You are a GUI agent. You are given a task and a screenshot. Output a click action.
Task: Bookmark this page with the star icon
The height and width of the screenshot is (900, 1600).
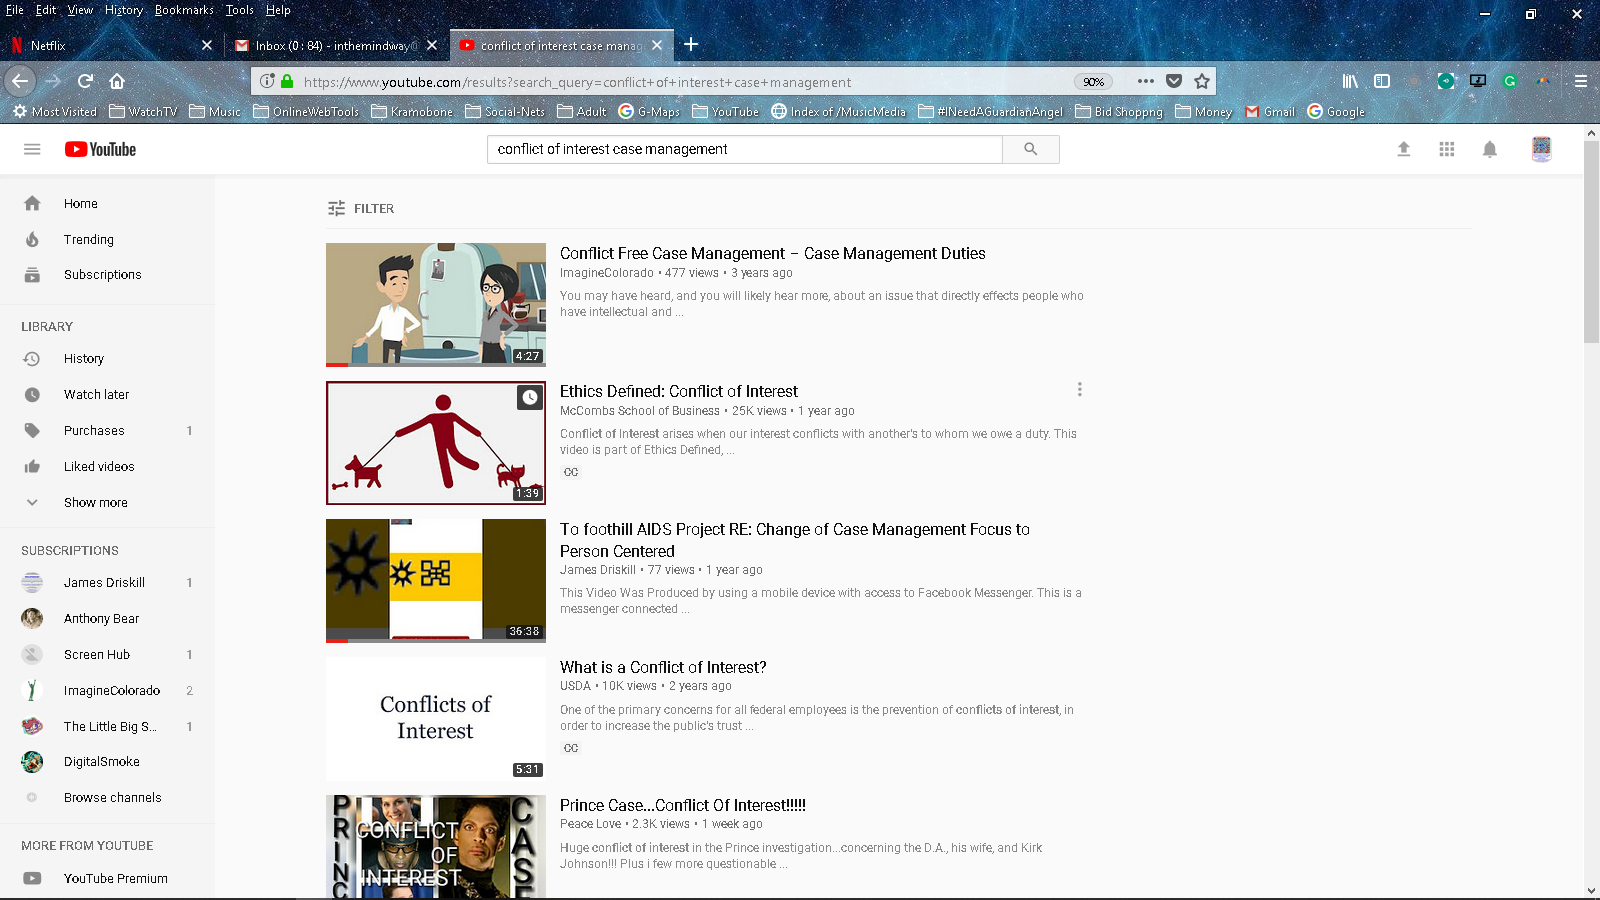[x=1202, y=81]
